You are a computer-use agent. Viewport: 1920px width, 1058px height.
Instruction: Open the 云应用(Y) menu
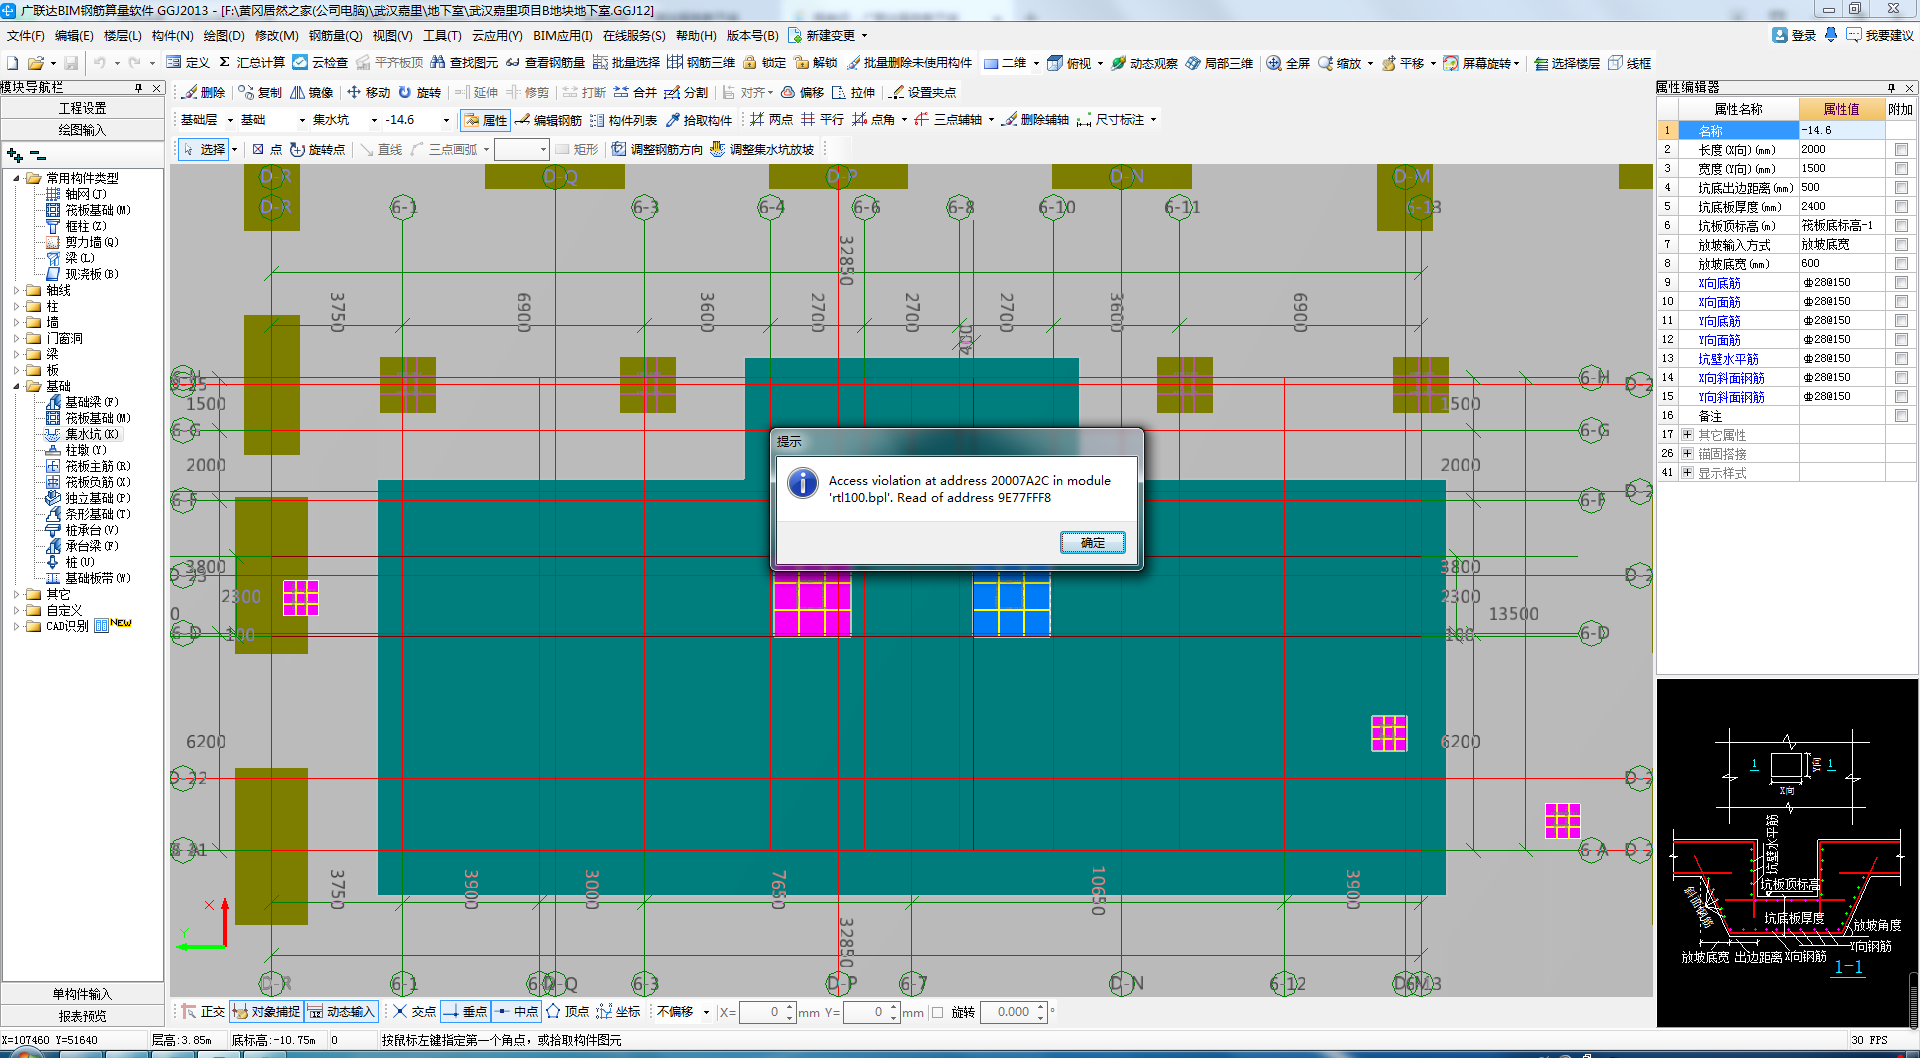tap(497, 35)
